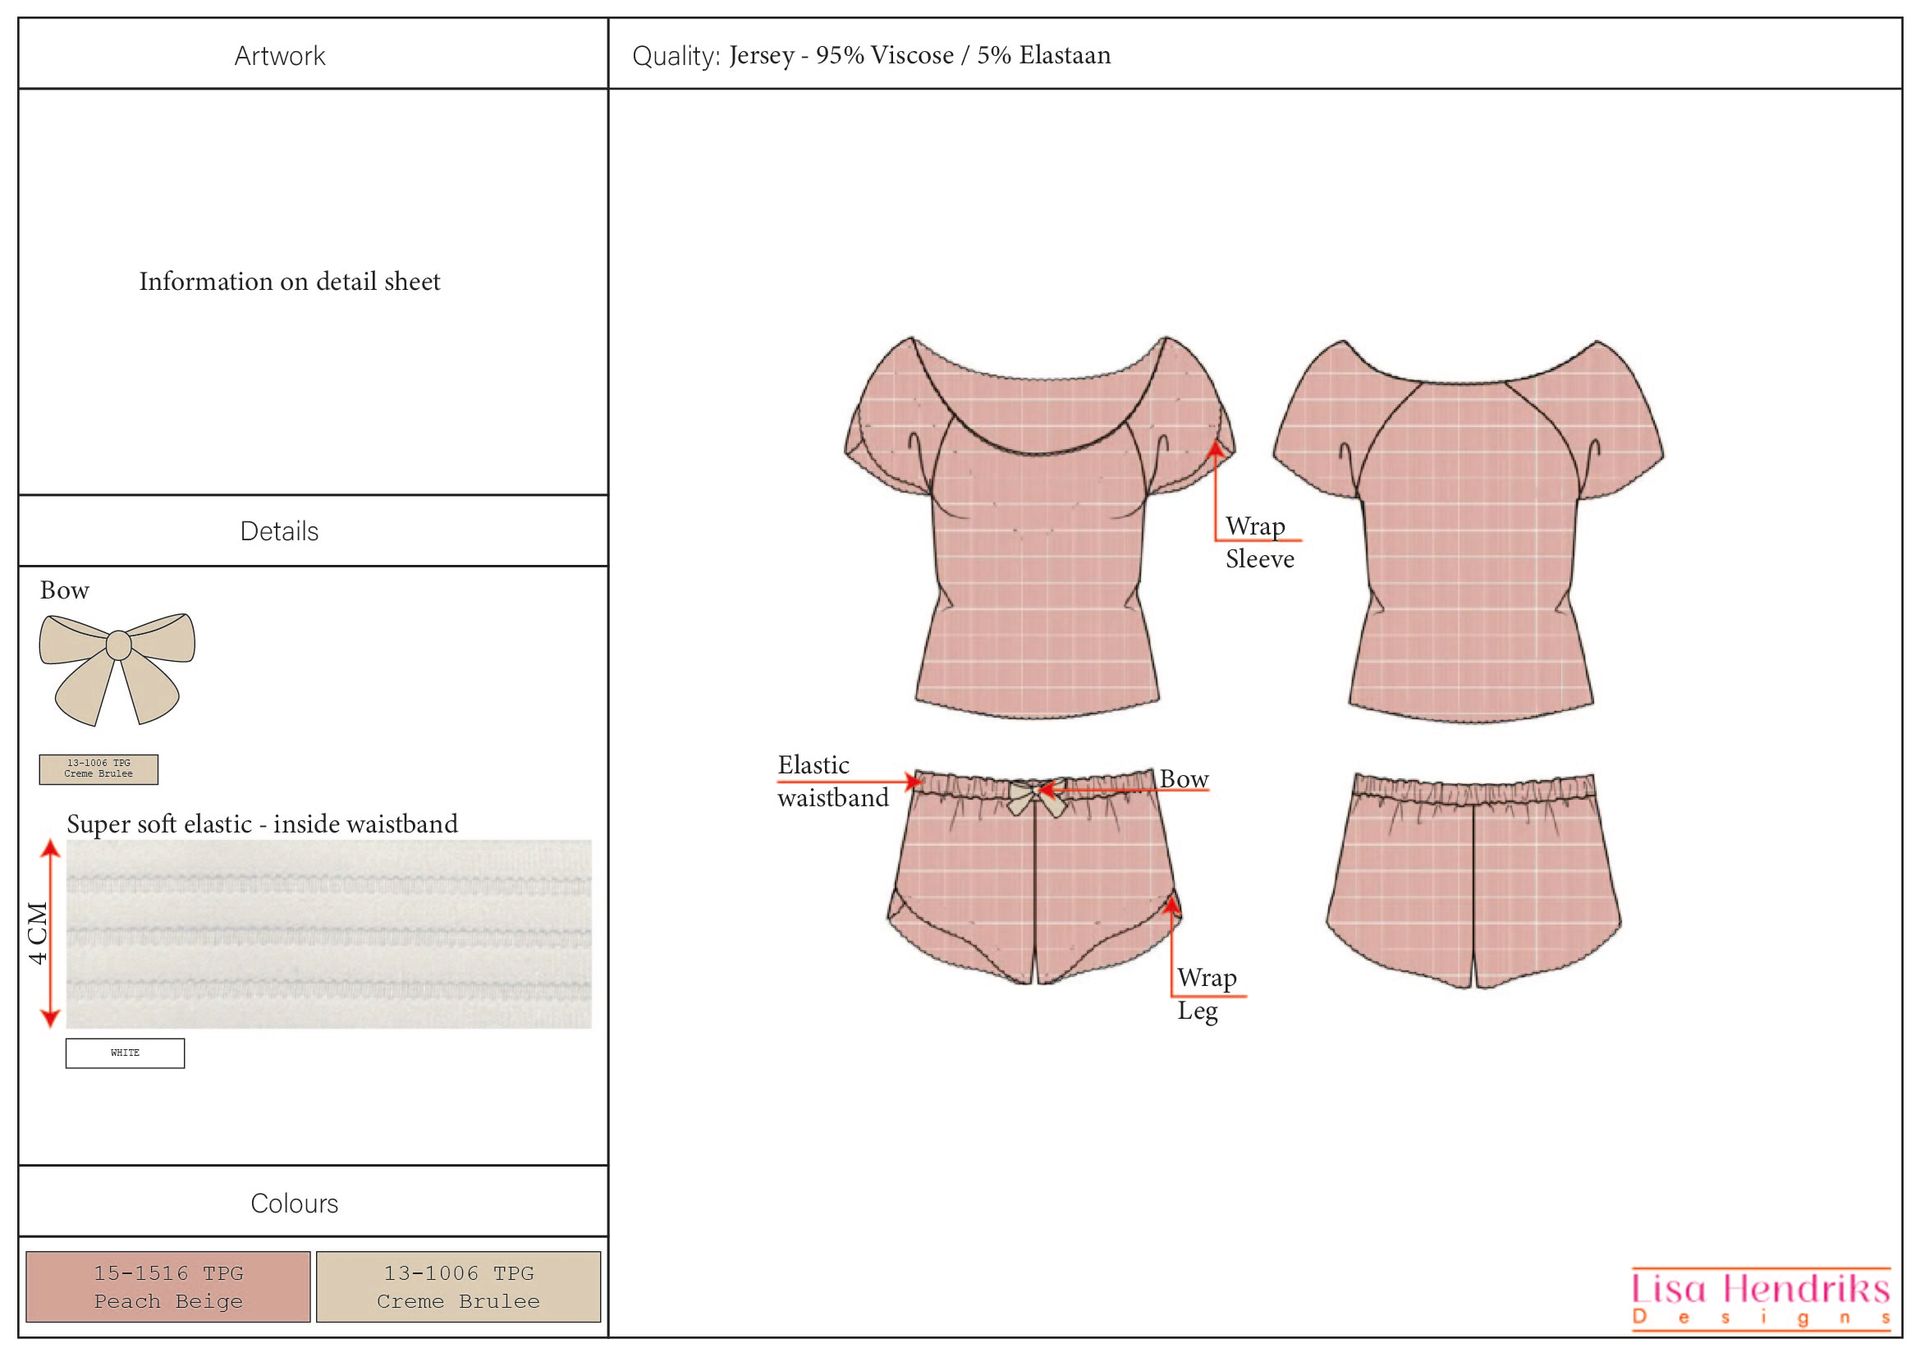Open the Artwork tab header

tap(280, 55)
